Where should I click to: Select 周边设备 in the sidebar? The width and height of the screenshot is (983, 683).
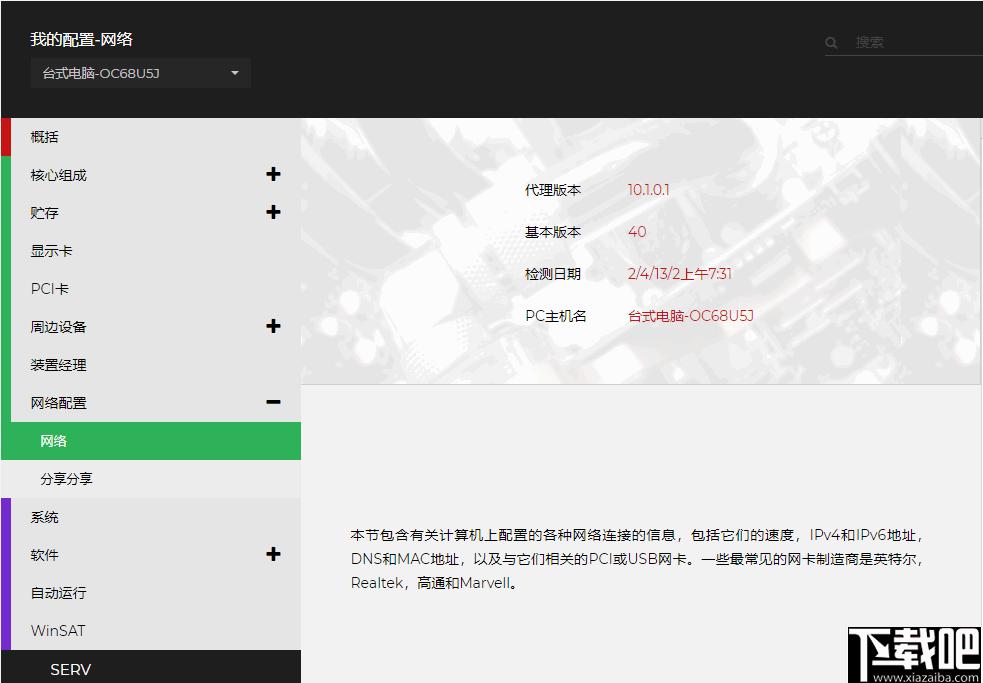point(58,327)
